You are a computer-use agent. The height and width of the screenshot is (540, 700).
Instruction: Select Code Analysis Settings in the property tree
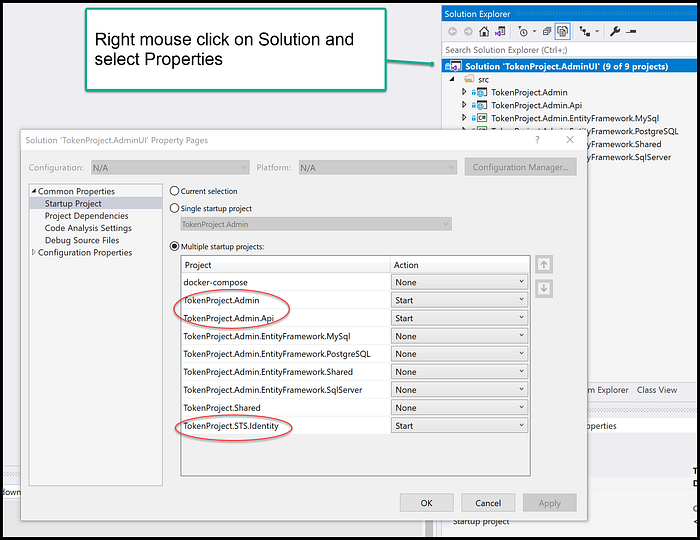click(88, 228)
